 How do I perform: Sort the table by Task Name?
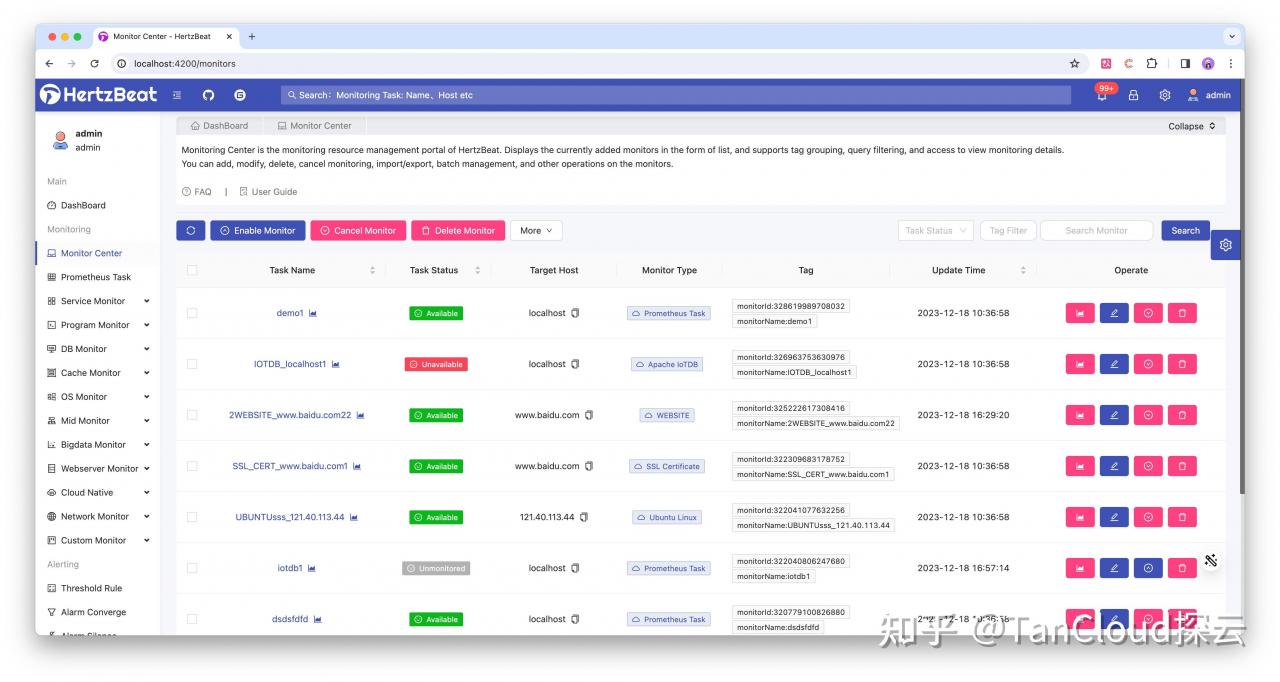(373, 270)
